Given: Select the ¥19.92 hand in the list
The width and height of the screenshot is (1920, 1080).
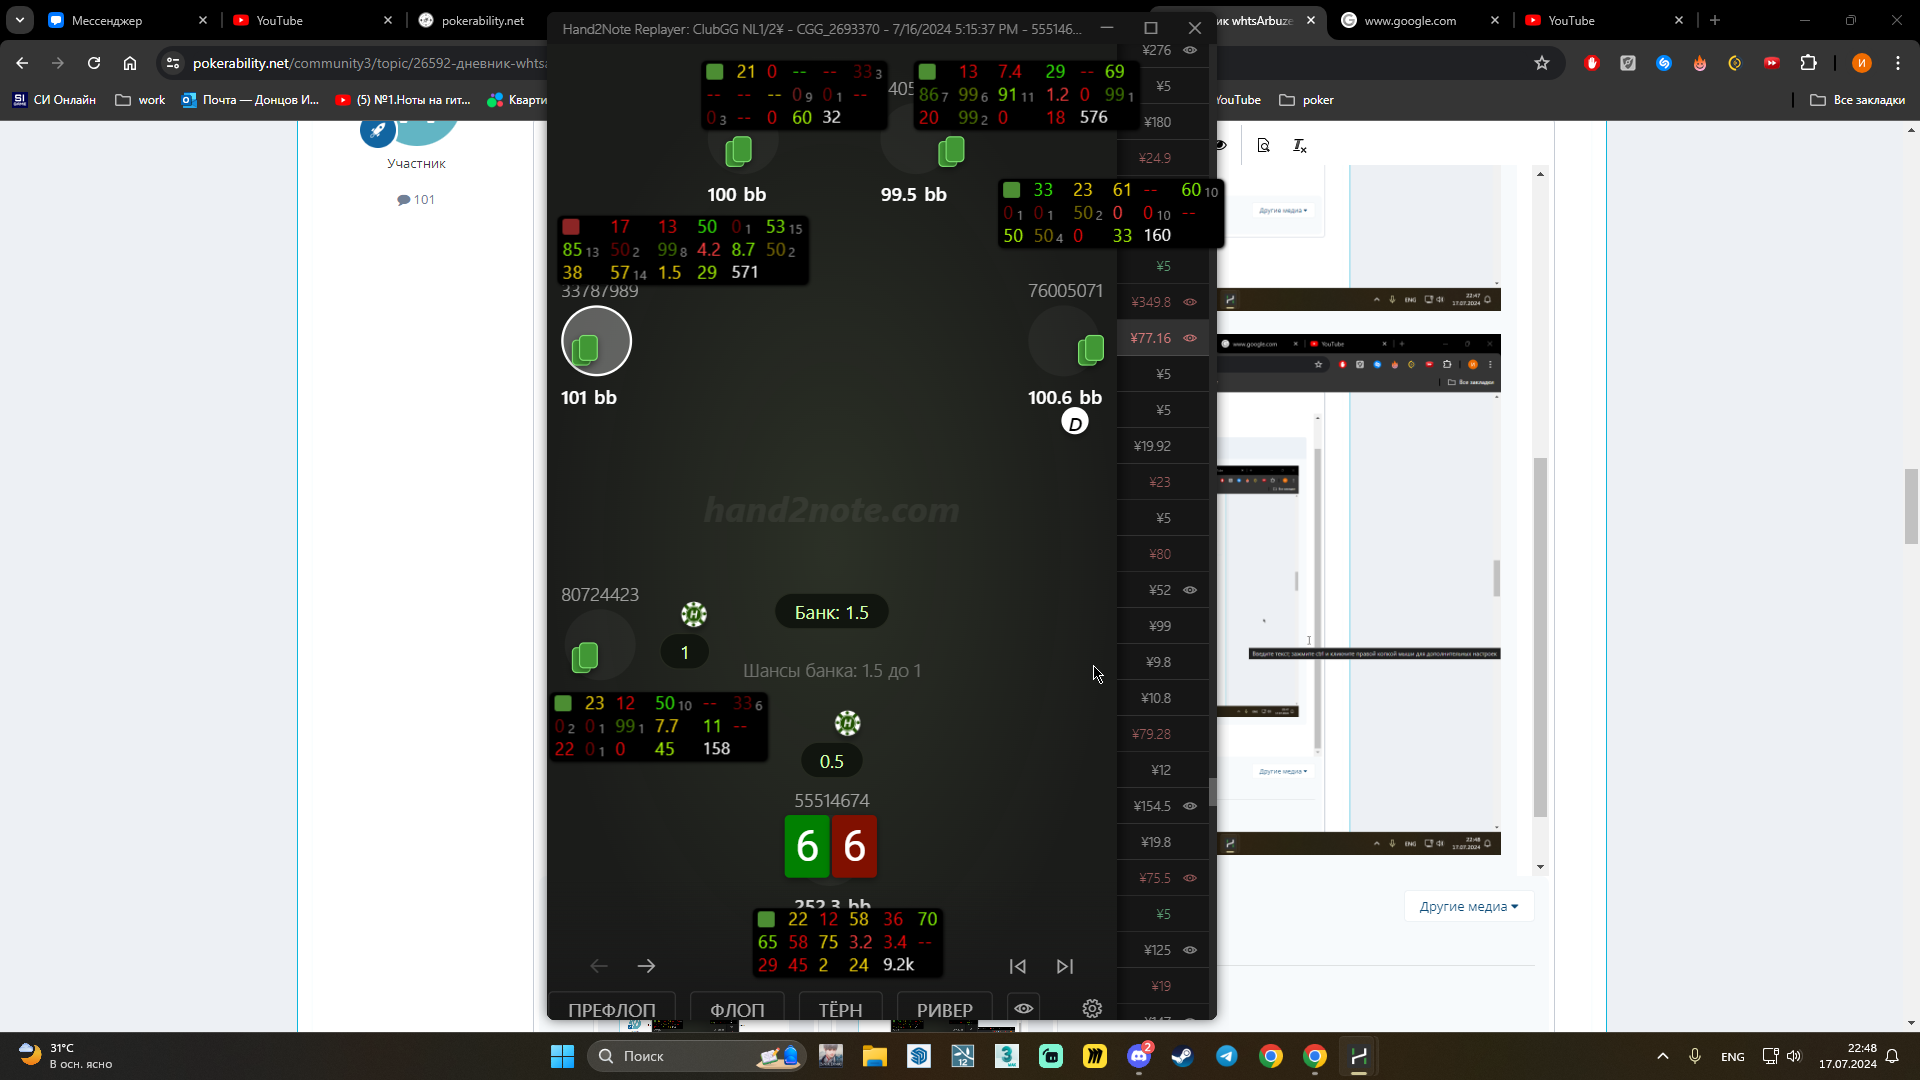Looking at the screenshot, I should coord(1162,446).
